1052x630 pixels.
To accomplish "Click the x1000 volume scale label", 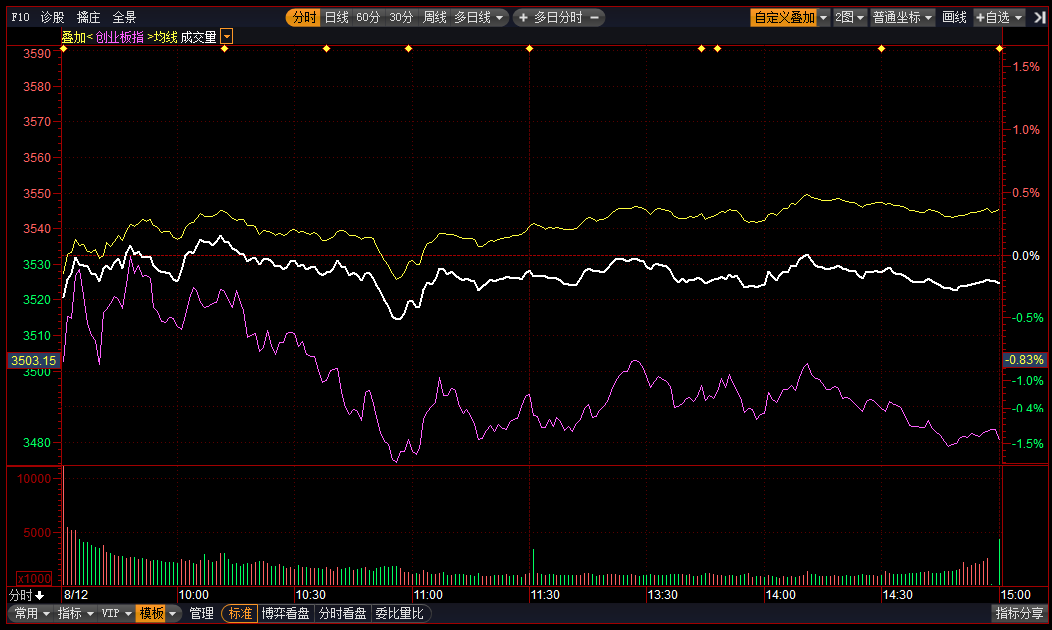I will tap(34, 578).
